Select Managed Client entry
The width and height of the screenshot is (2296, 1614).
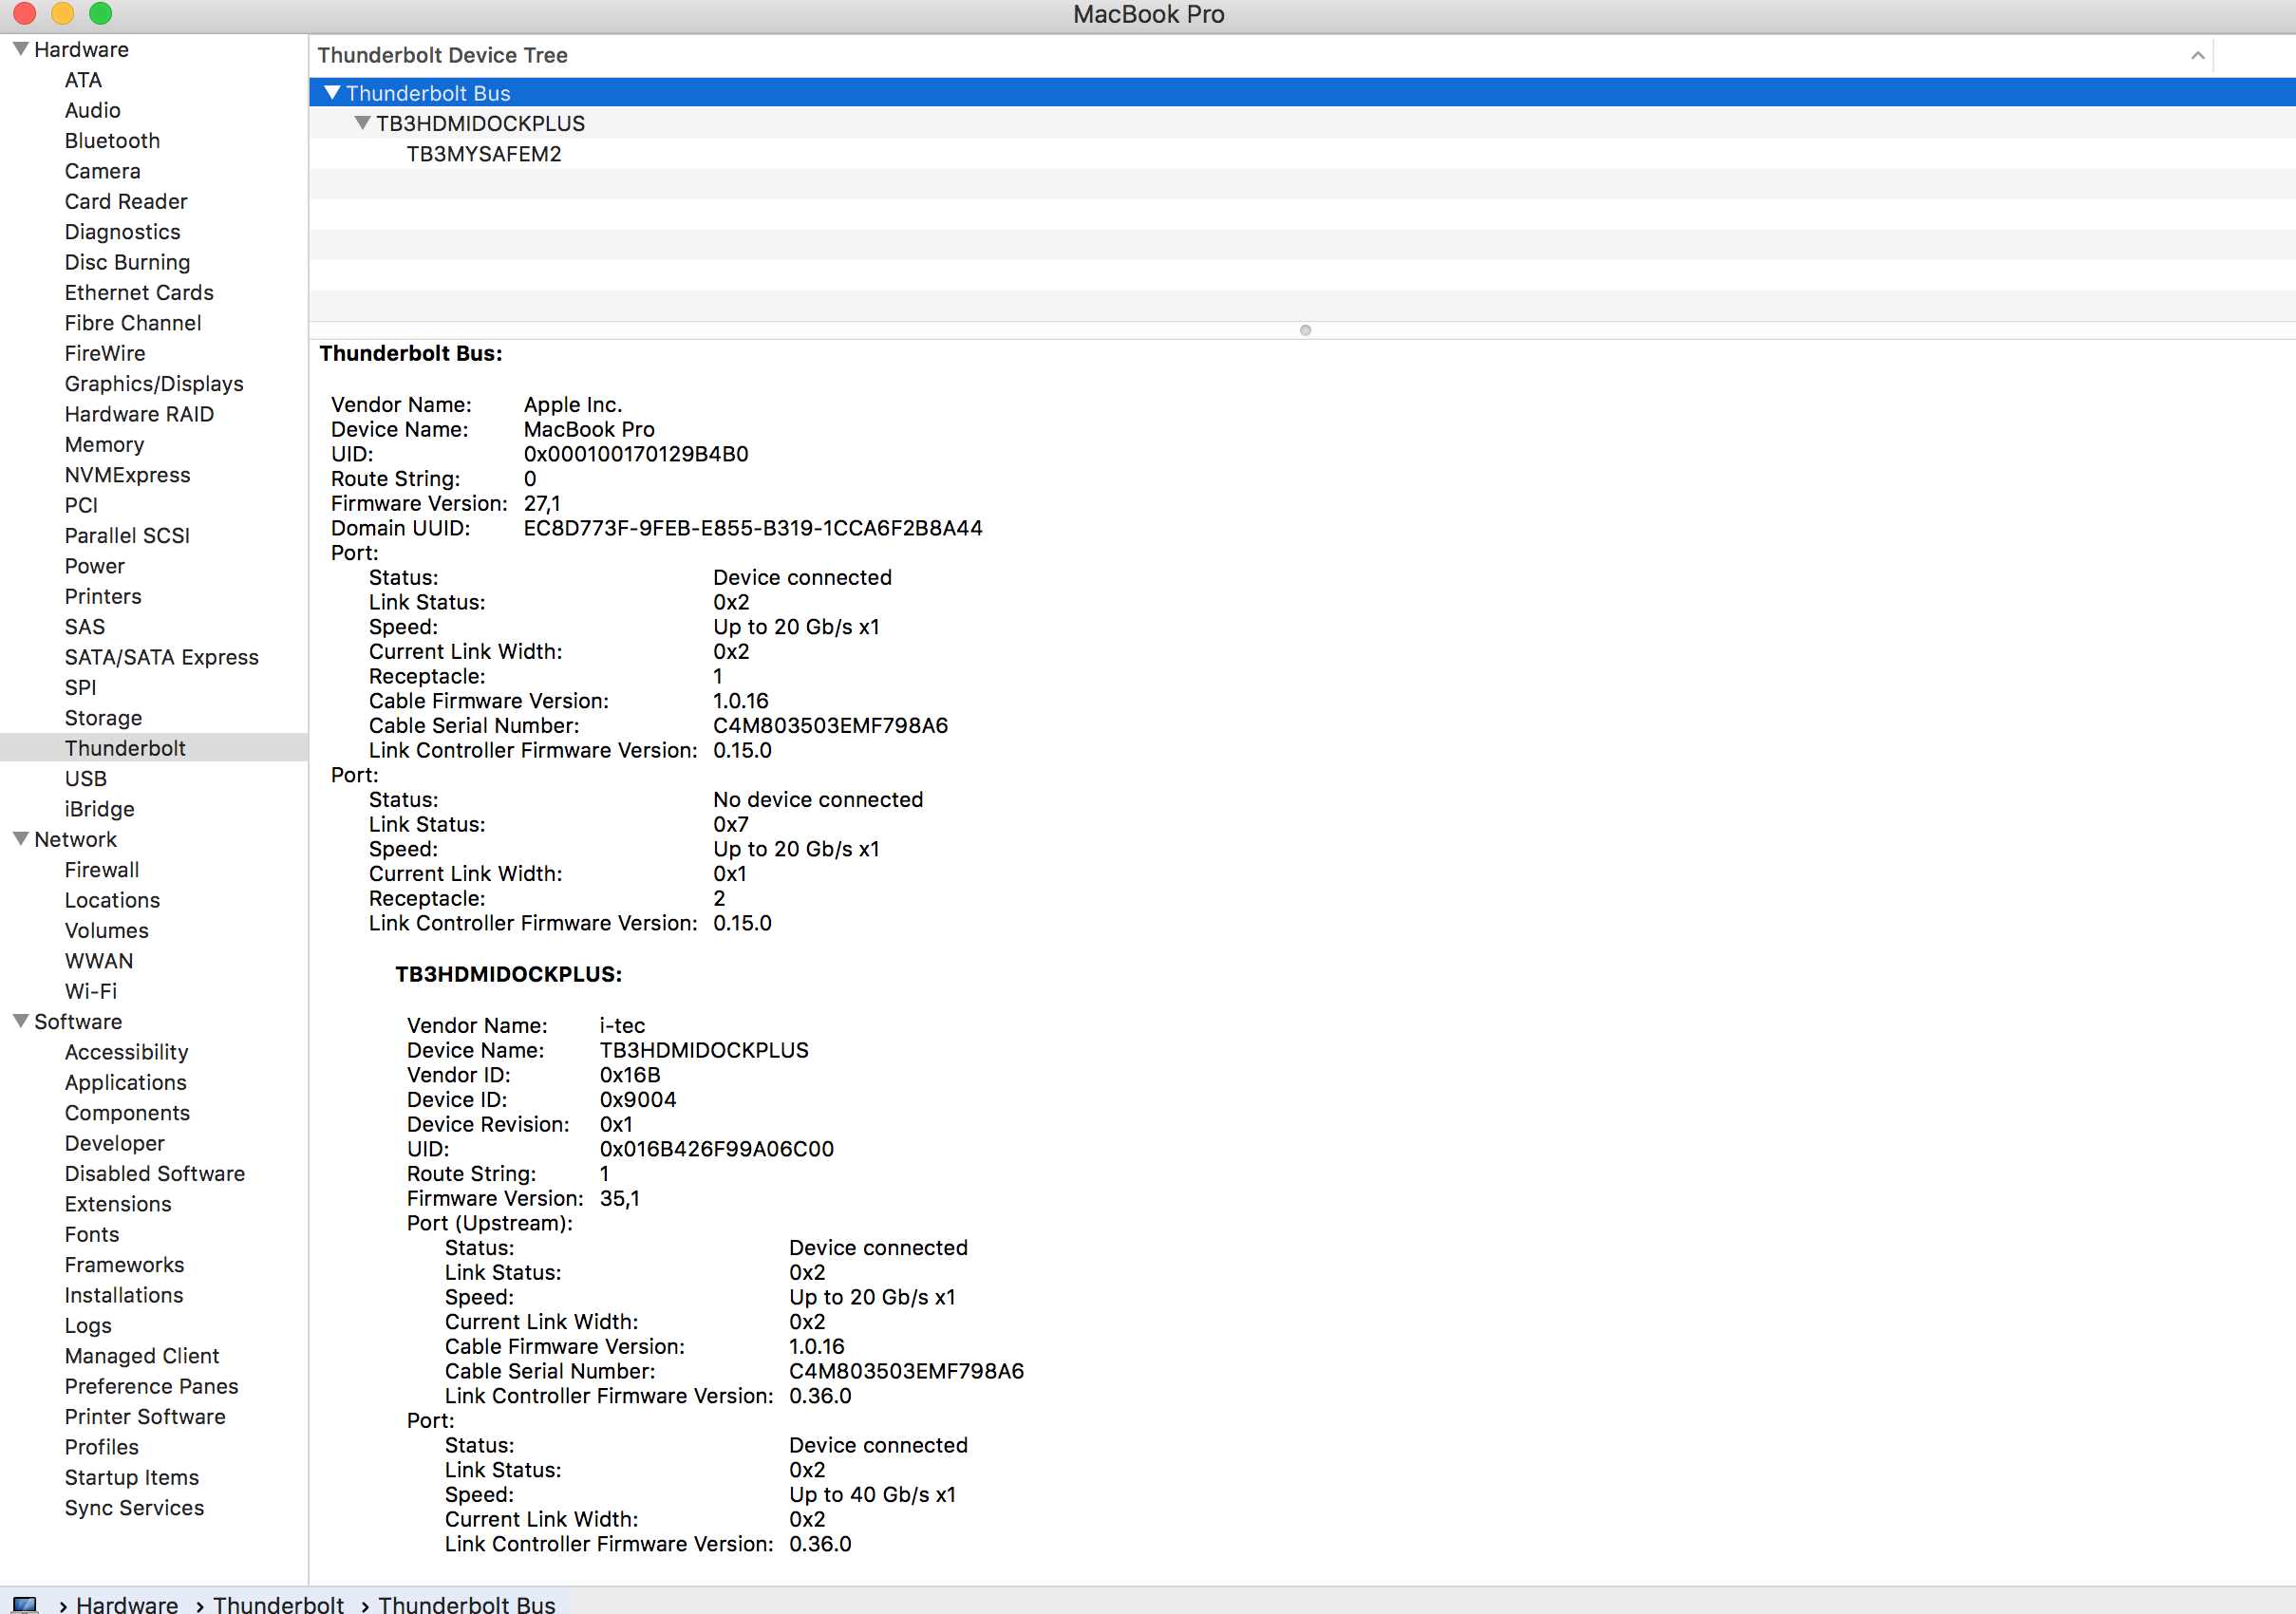[x=142, y=1356]
